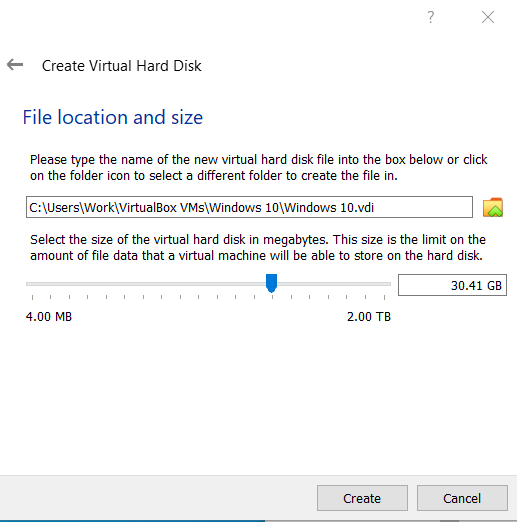Screen dimensions: 517x522
Task: Go back using the left arrow icon
Action: (x=15, y=64)
